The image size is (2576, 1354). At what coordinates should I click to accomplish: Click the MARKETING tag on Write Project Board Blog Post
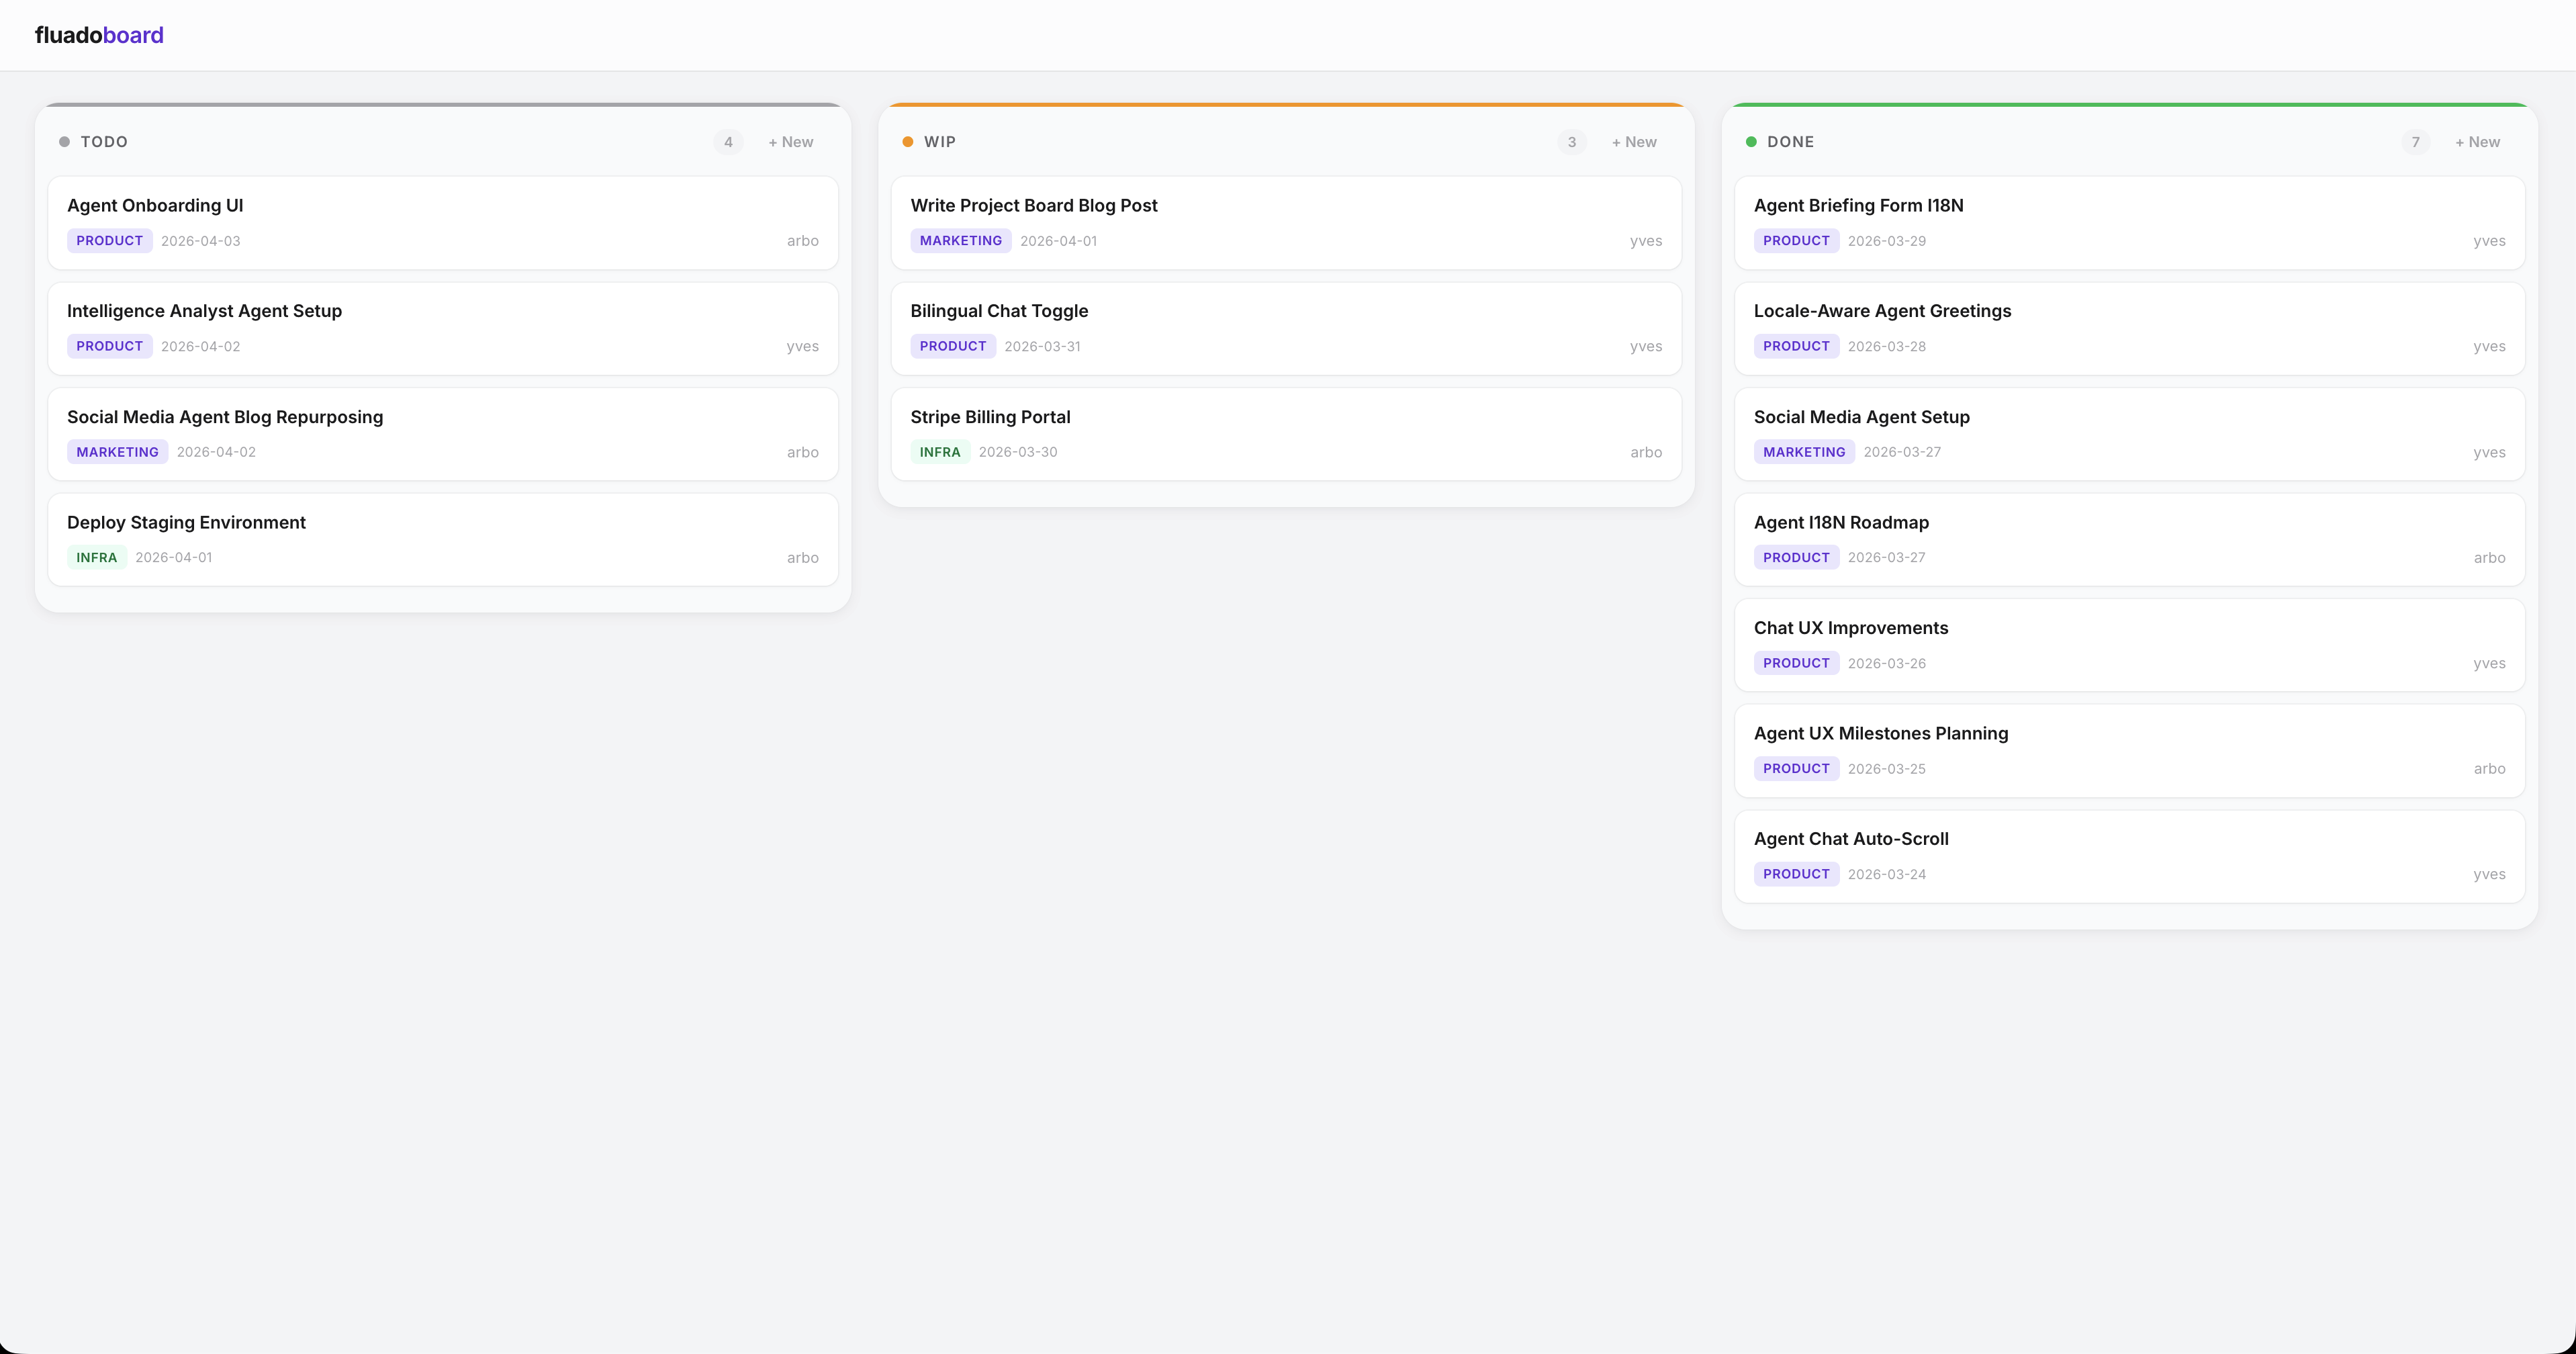(x=960, y=240)
